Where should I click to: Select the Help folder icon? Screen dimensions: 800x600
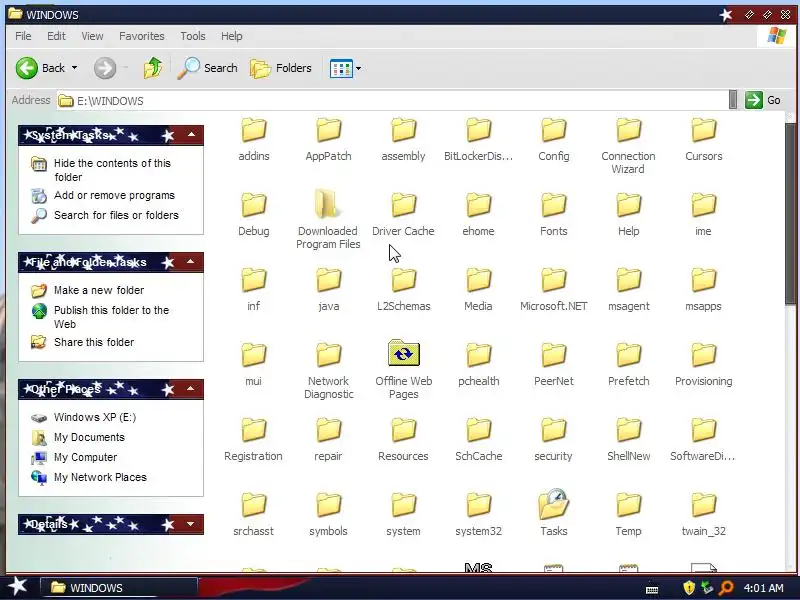[628, 205]
